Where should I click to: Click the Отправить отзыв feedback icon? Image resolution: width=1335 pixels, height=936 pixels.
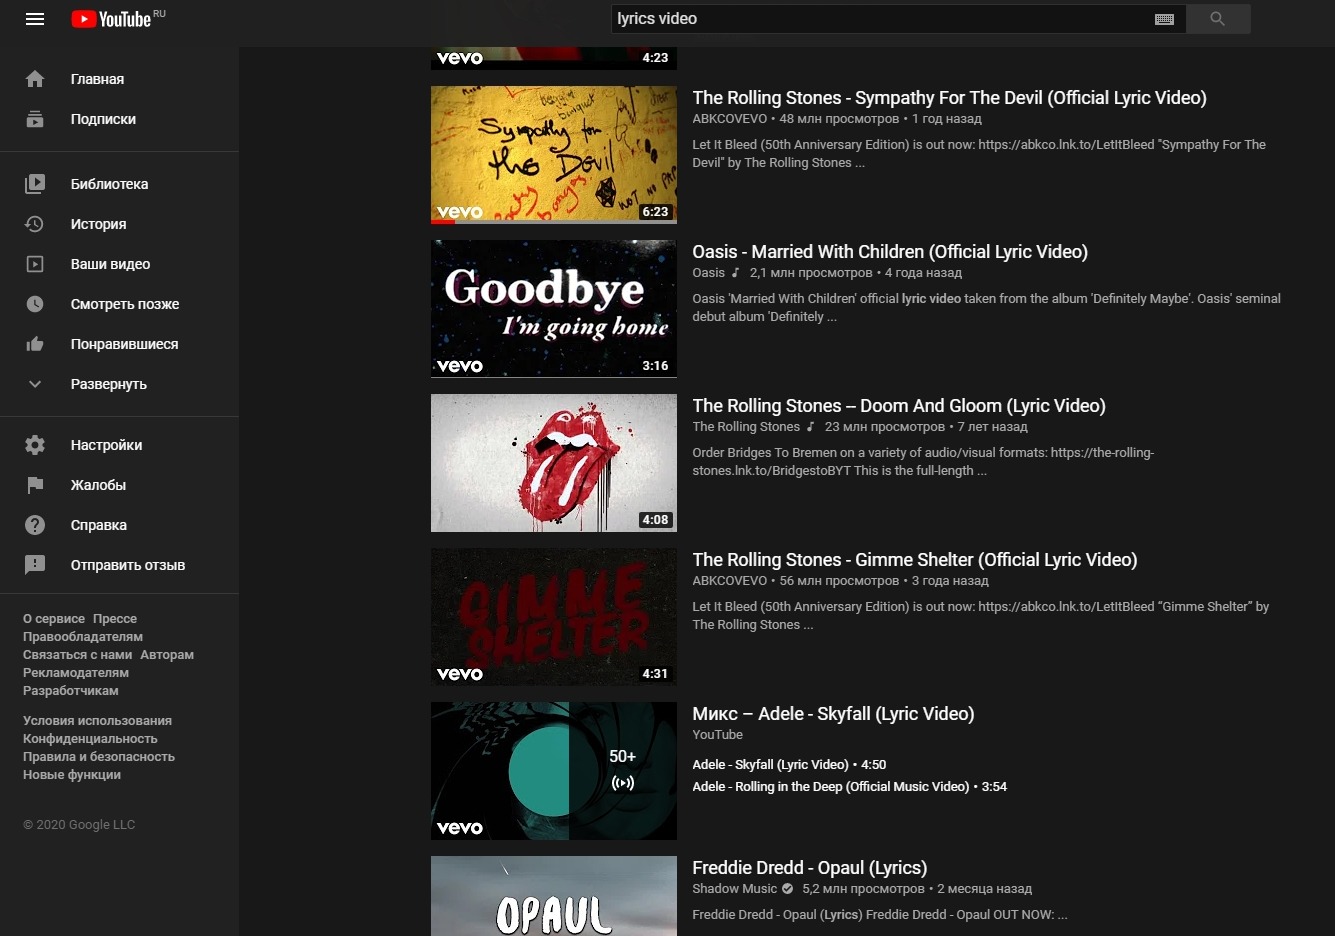35,565
